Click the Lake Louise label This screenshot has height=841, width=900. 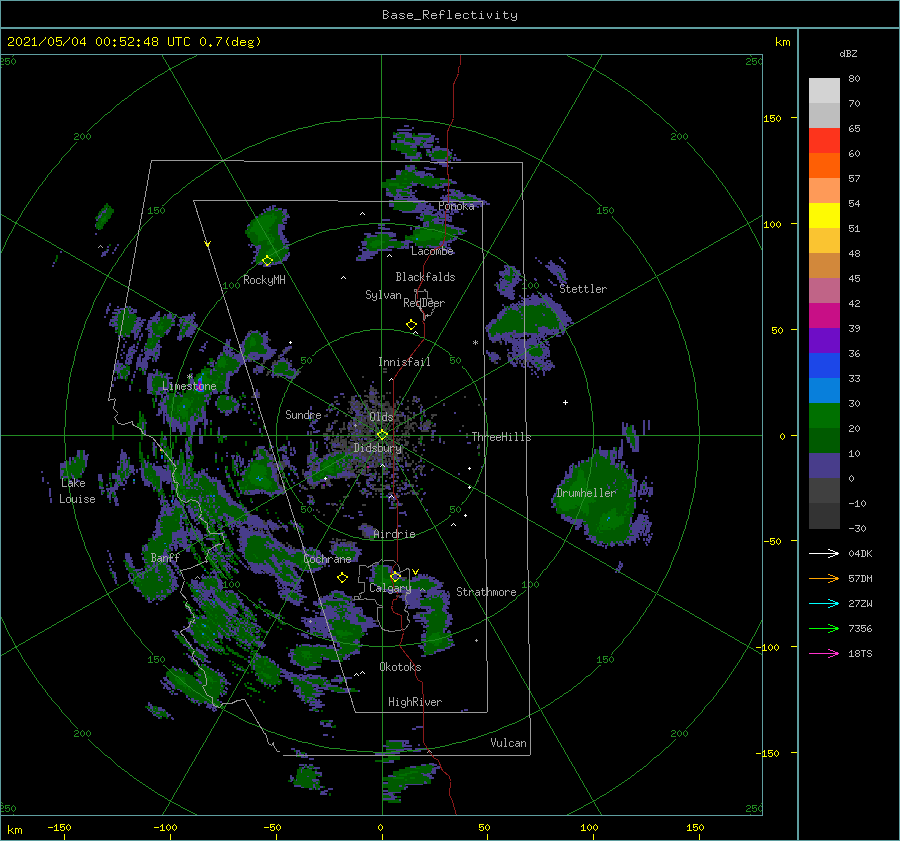pos(77,491)
